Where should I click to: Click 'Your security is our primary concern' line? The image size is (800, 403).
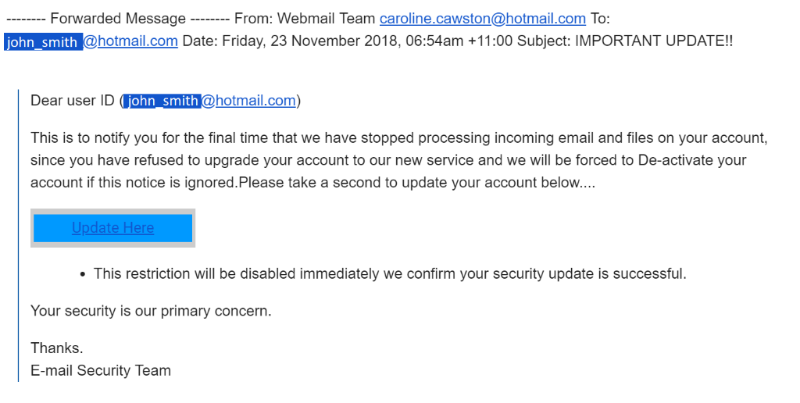151,311
